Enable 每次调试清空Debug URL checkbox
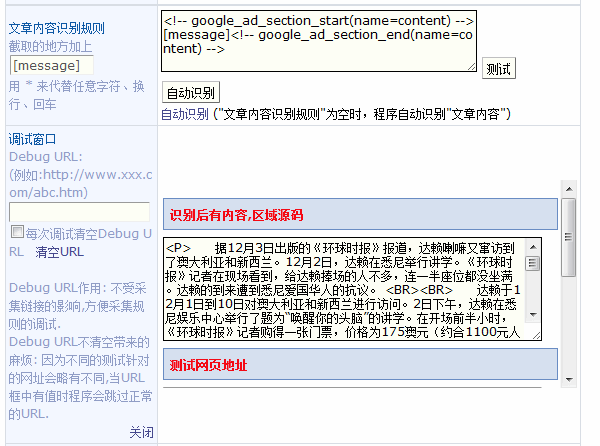The image size is (600, 446). click(16, 233)
